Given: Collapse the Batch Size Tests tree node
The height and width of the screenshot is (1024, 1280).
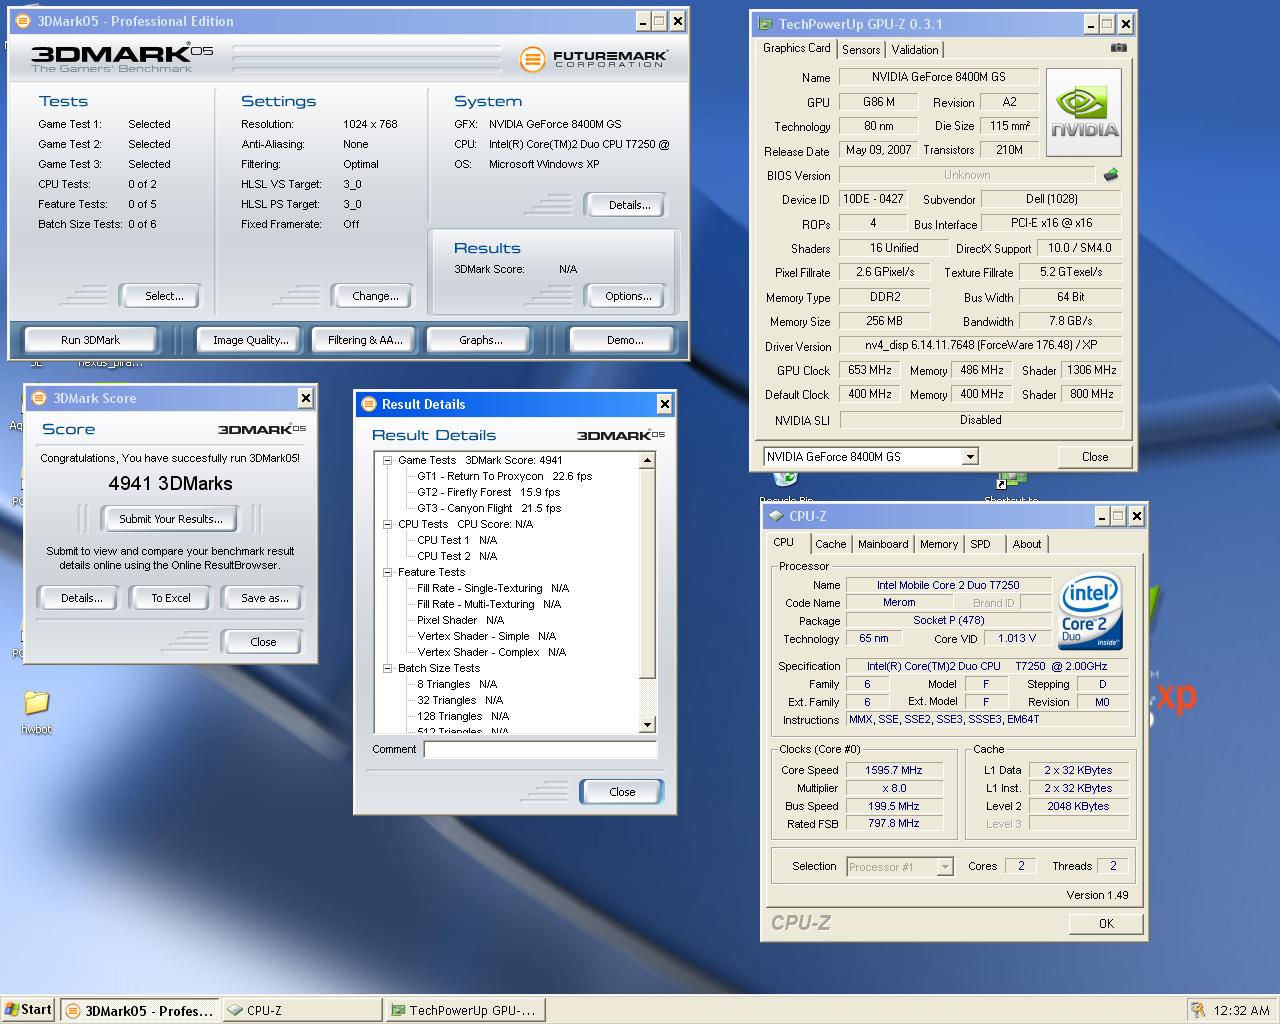Looking at the screenshot, I should [x=387, y=668].
